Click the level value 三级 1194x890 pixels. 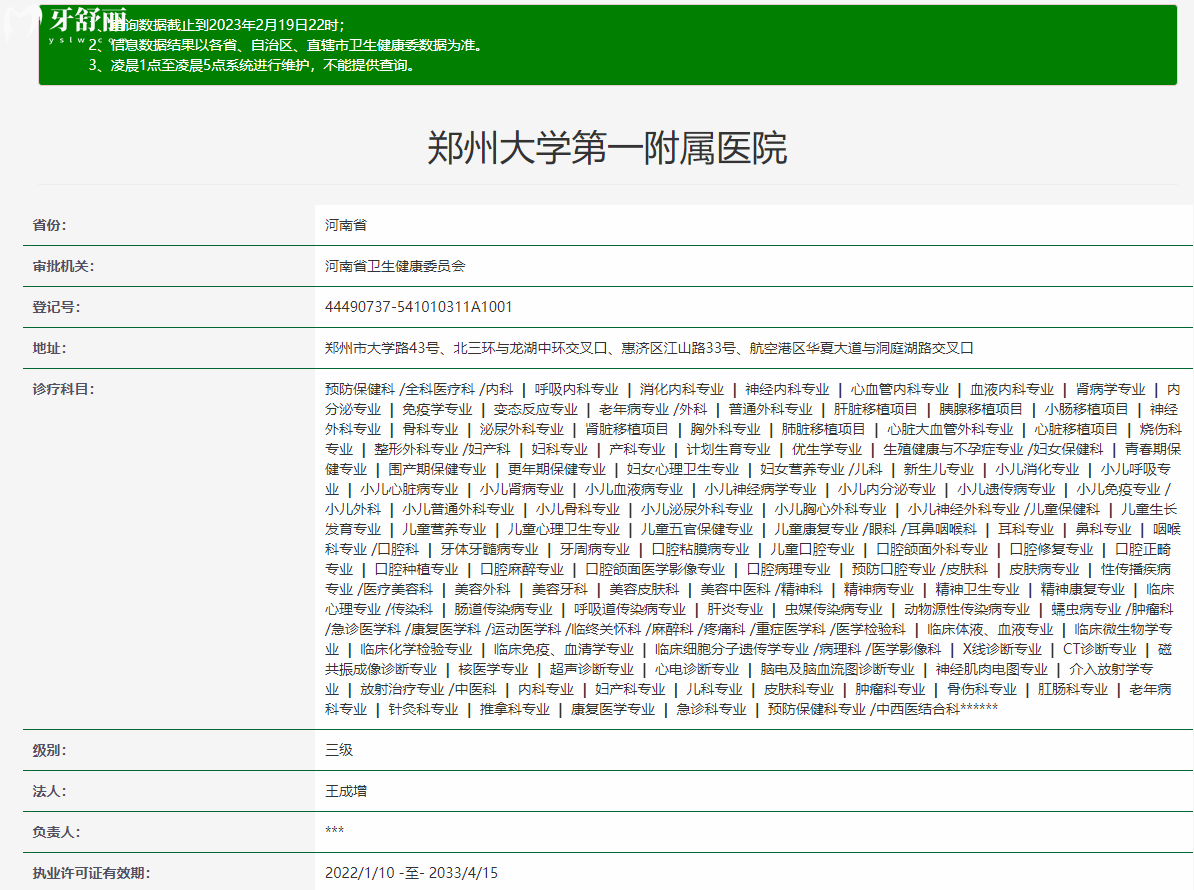tap(339, 750)
